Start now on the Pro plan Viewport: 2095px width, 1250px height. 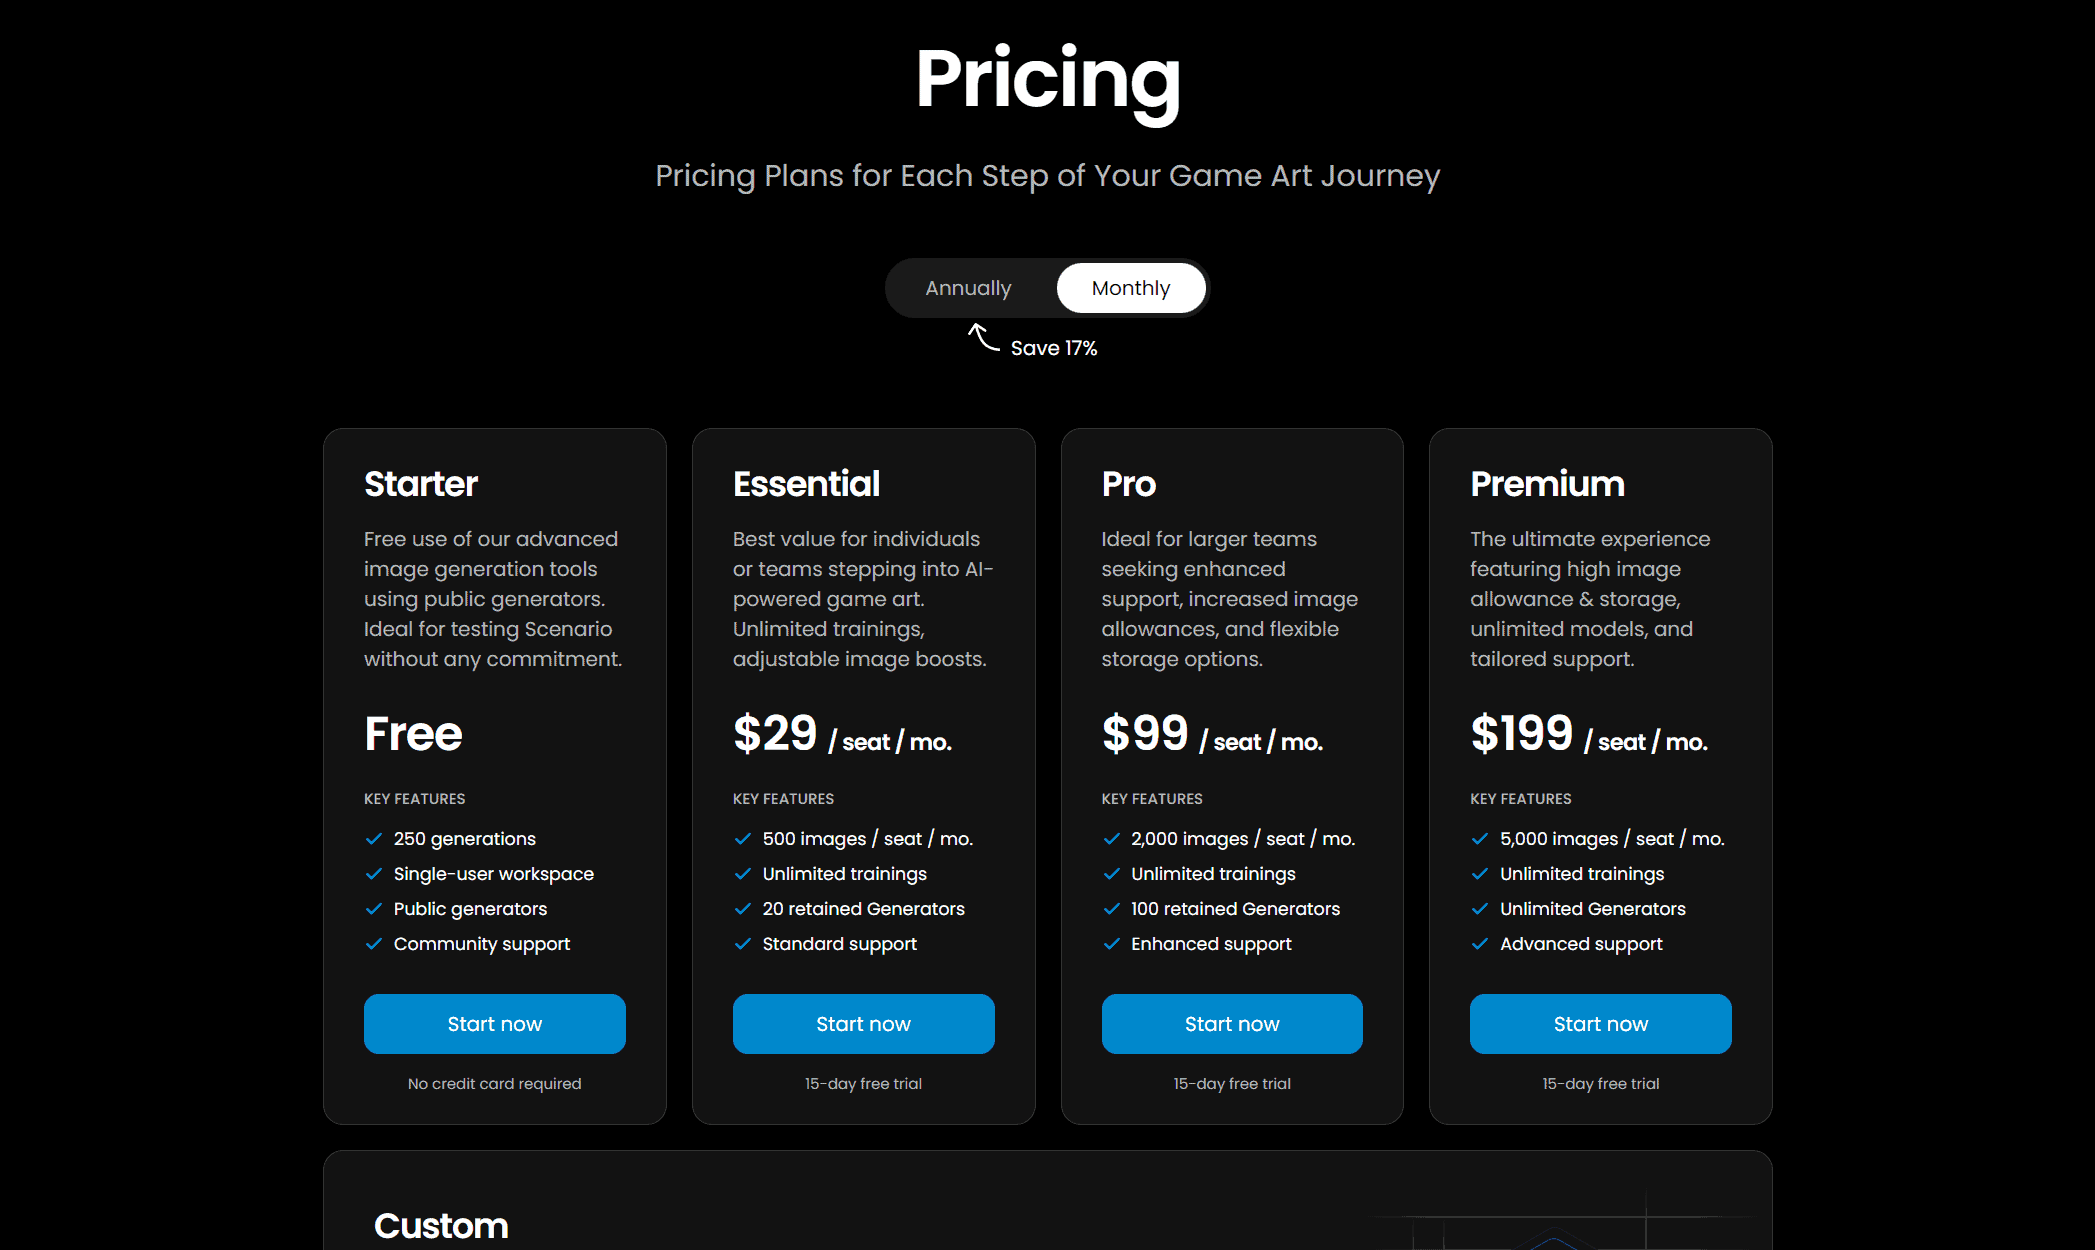point(1232,1024)
